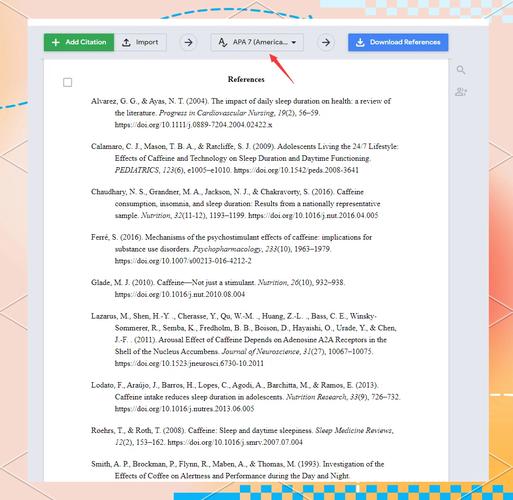Open the Lazarus 2011 jneurosci DOI link
513x500 pixels.
pyautogui.click(x=189, y=364)
